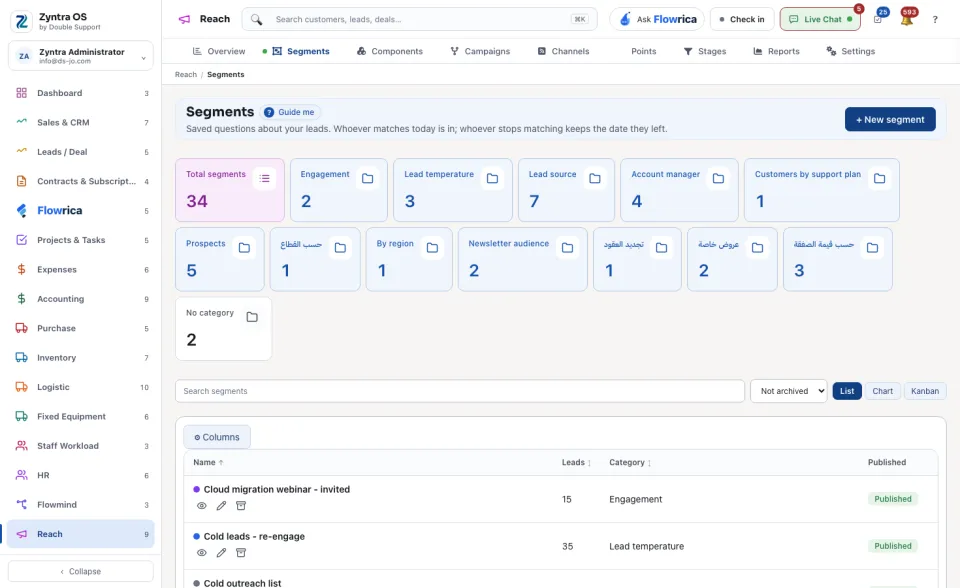Open Flowrica in the sidebar
Viewport: 960px width, 588px height.
(81, 211)
